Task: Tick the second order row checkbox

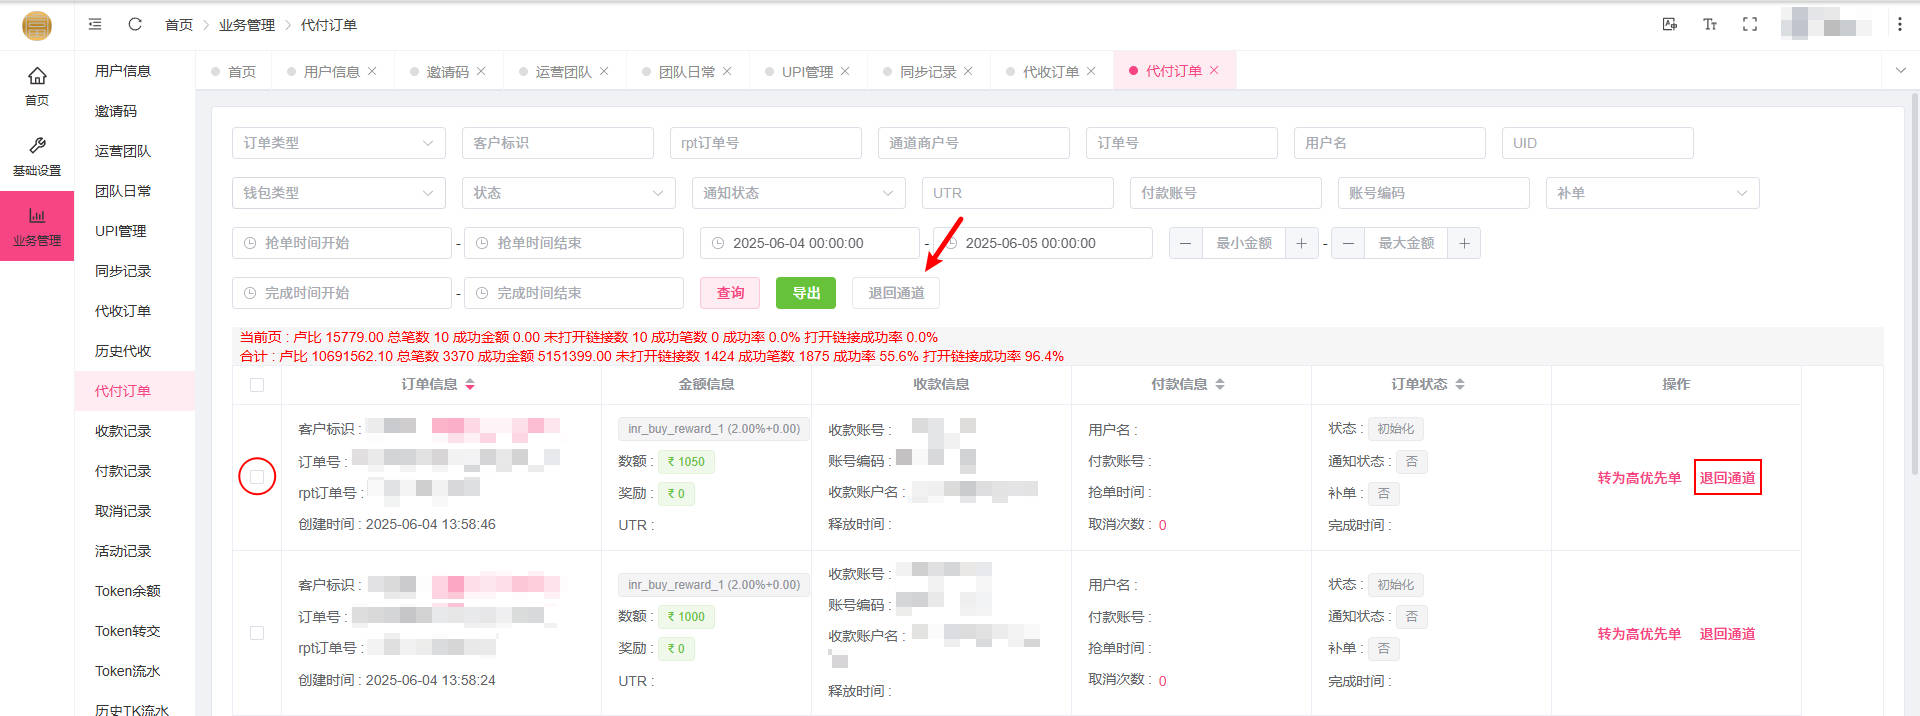Action: (257, 633)
